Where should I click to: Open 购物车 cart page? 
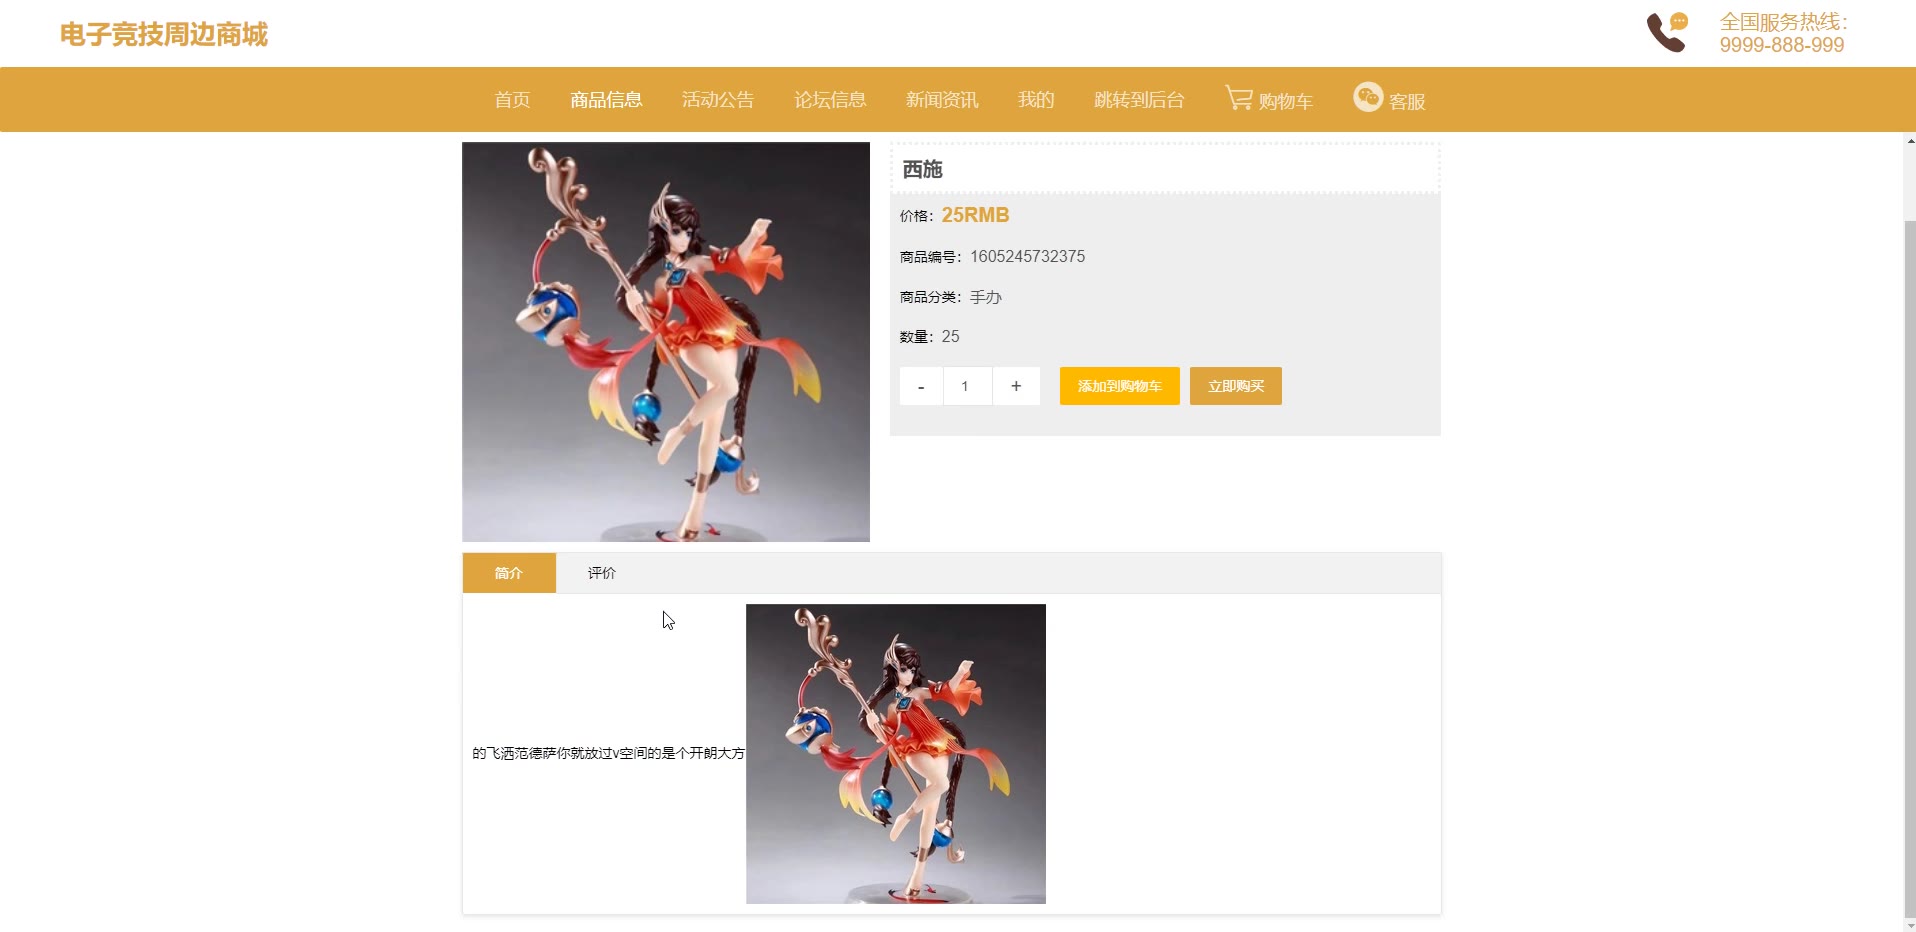[1286, 101]
